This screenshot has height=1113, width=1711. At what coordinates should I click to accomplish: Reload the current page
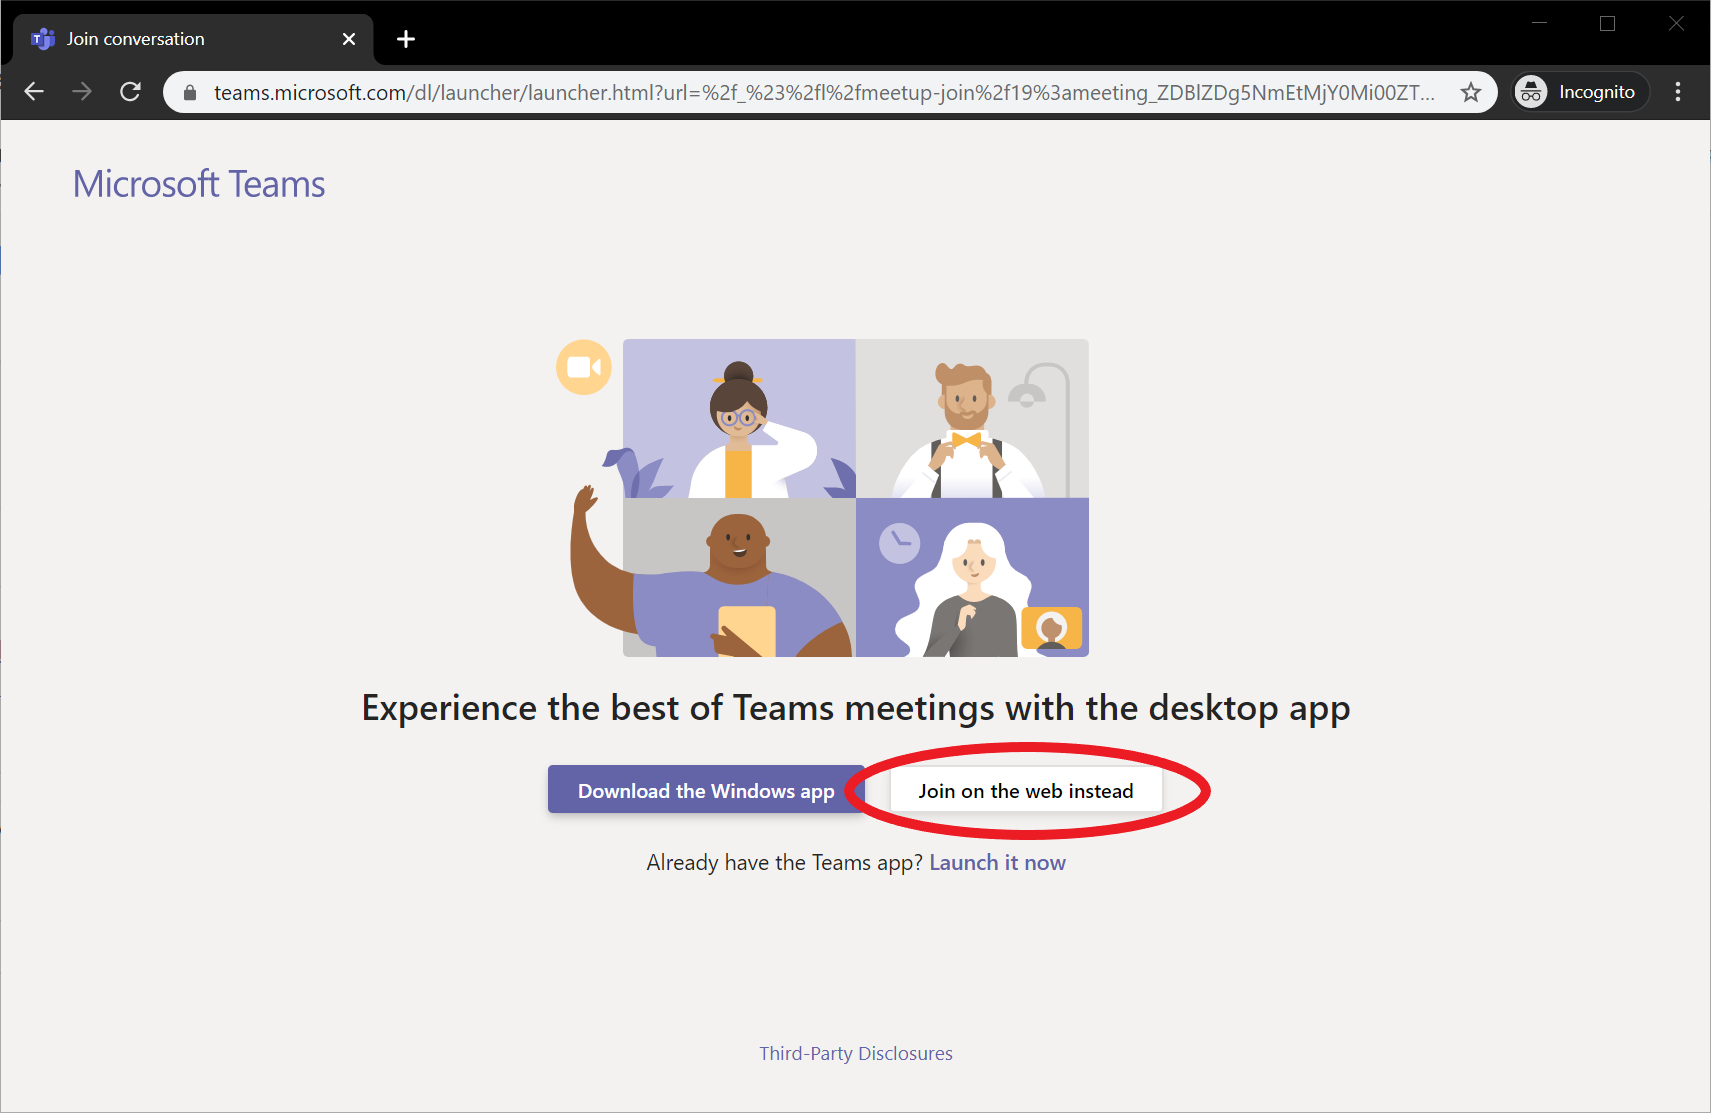(x=130, y=91)
